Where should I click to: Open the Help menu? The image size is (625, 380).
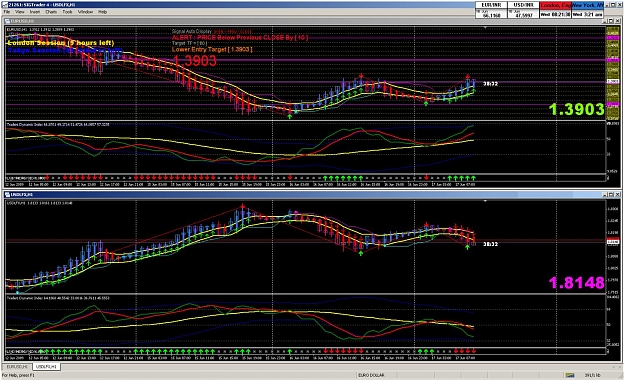tap(102, 12)
